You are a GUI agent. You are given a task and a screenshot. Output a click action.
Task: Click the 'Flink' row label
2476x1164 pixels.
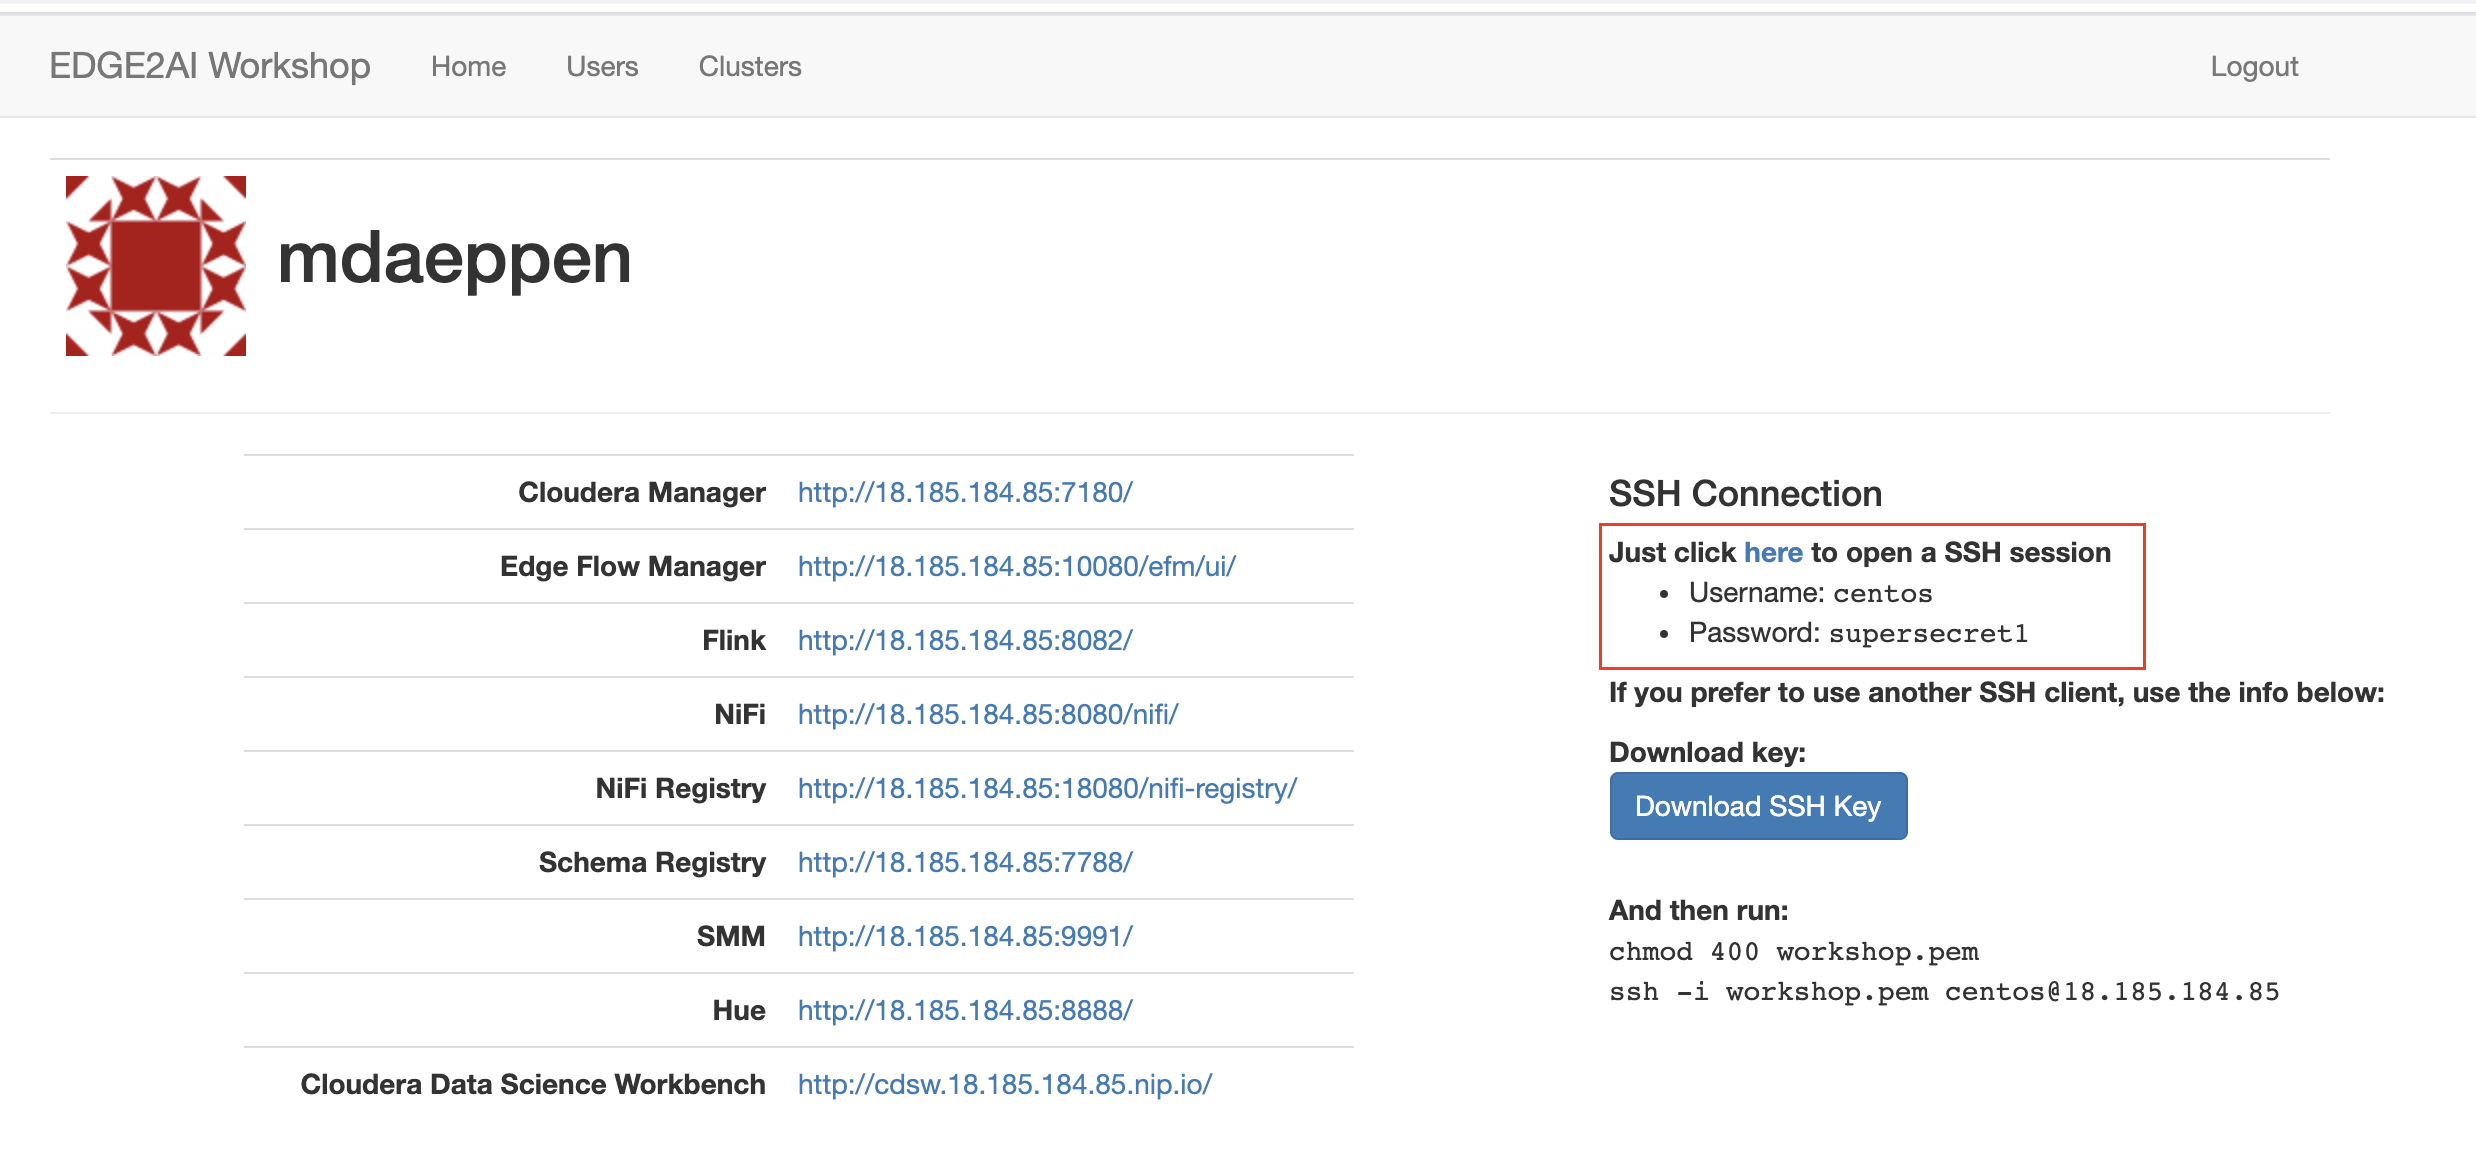pos(734,640)
